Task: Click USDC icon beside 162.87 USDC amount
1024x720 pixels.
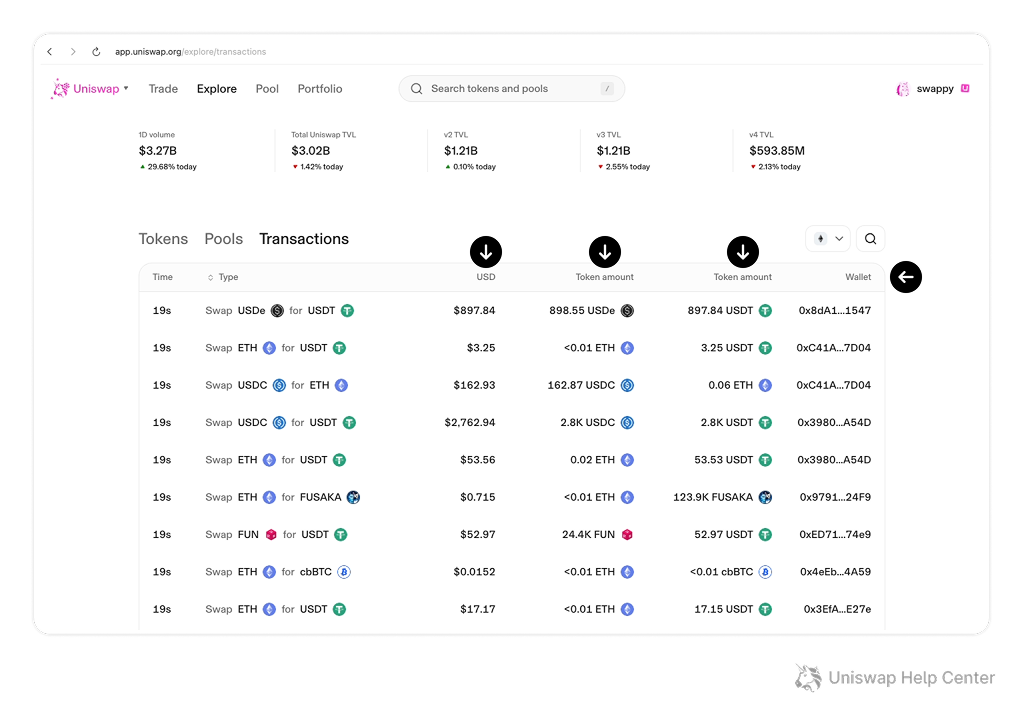Action: [627, 385]
